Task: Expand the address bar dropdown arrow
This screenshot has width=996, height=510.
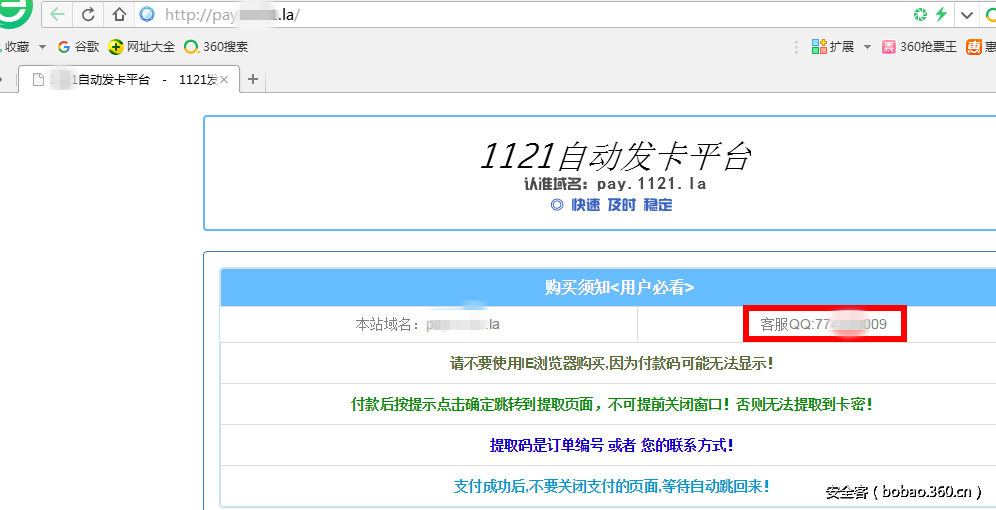Action: tap(966, 15)
